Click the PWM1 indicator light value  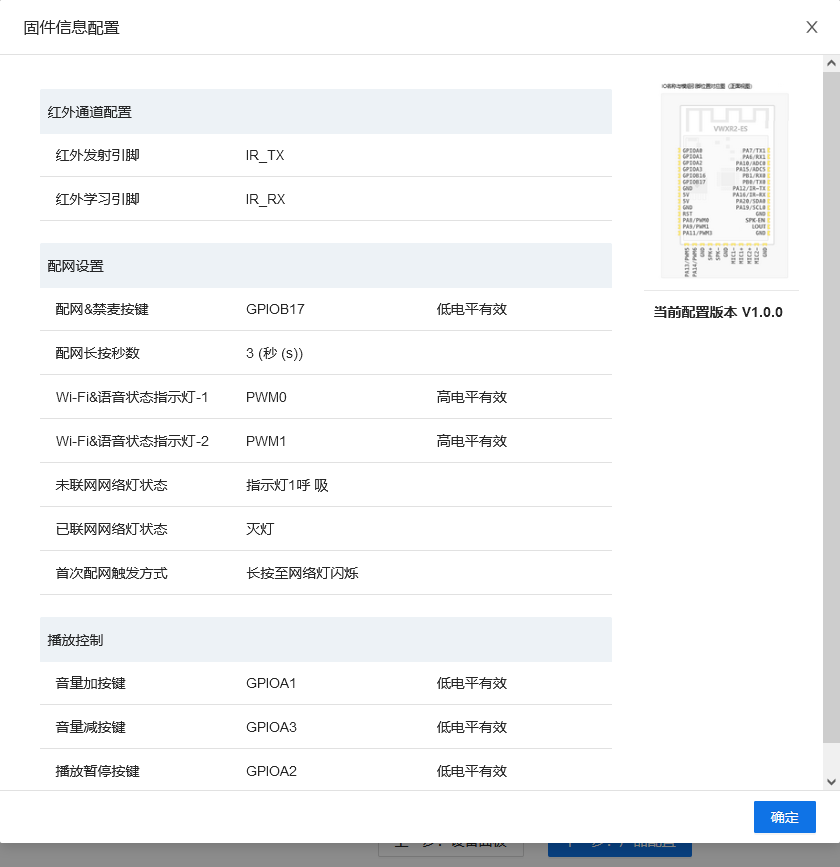[266, 442]
